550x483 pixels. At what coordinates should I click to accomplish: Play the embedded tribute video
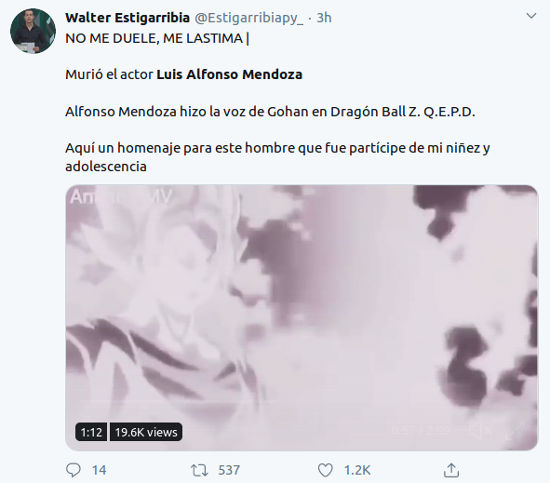click(x=301, y=317)
